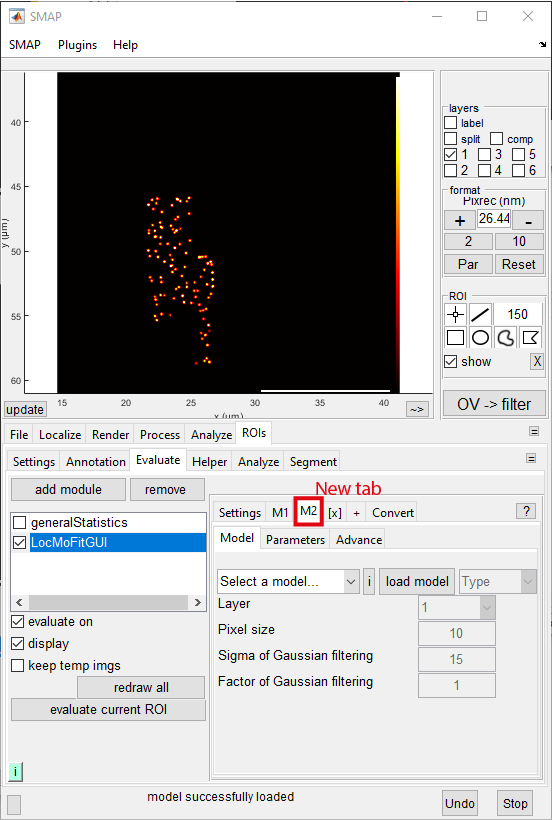This screenshot has height=820, width=553.
Task: Toggle the comp checkbox
Action: coord(496,139)
